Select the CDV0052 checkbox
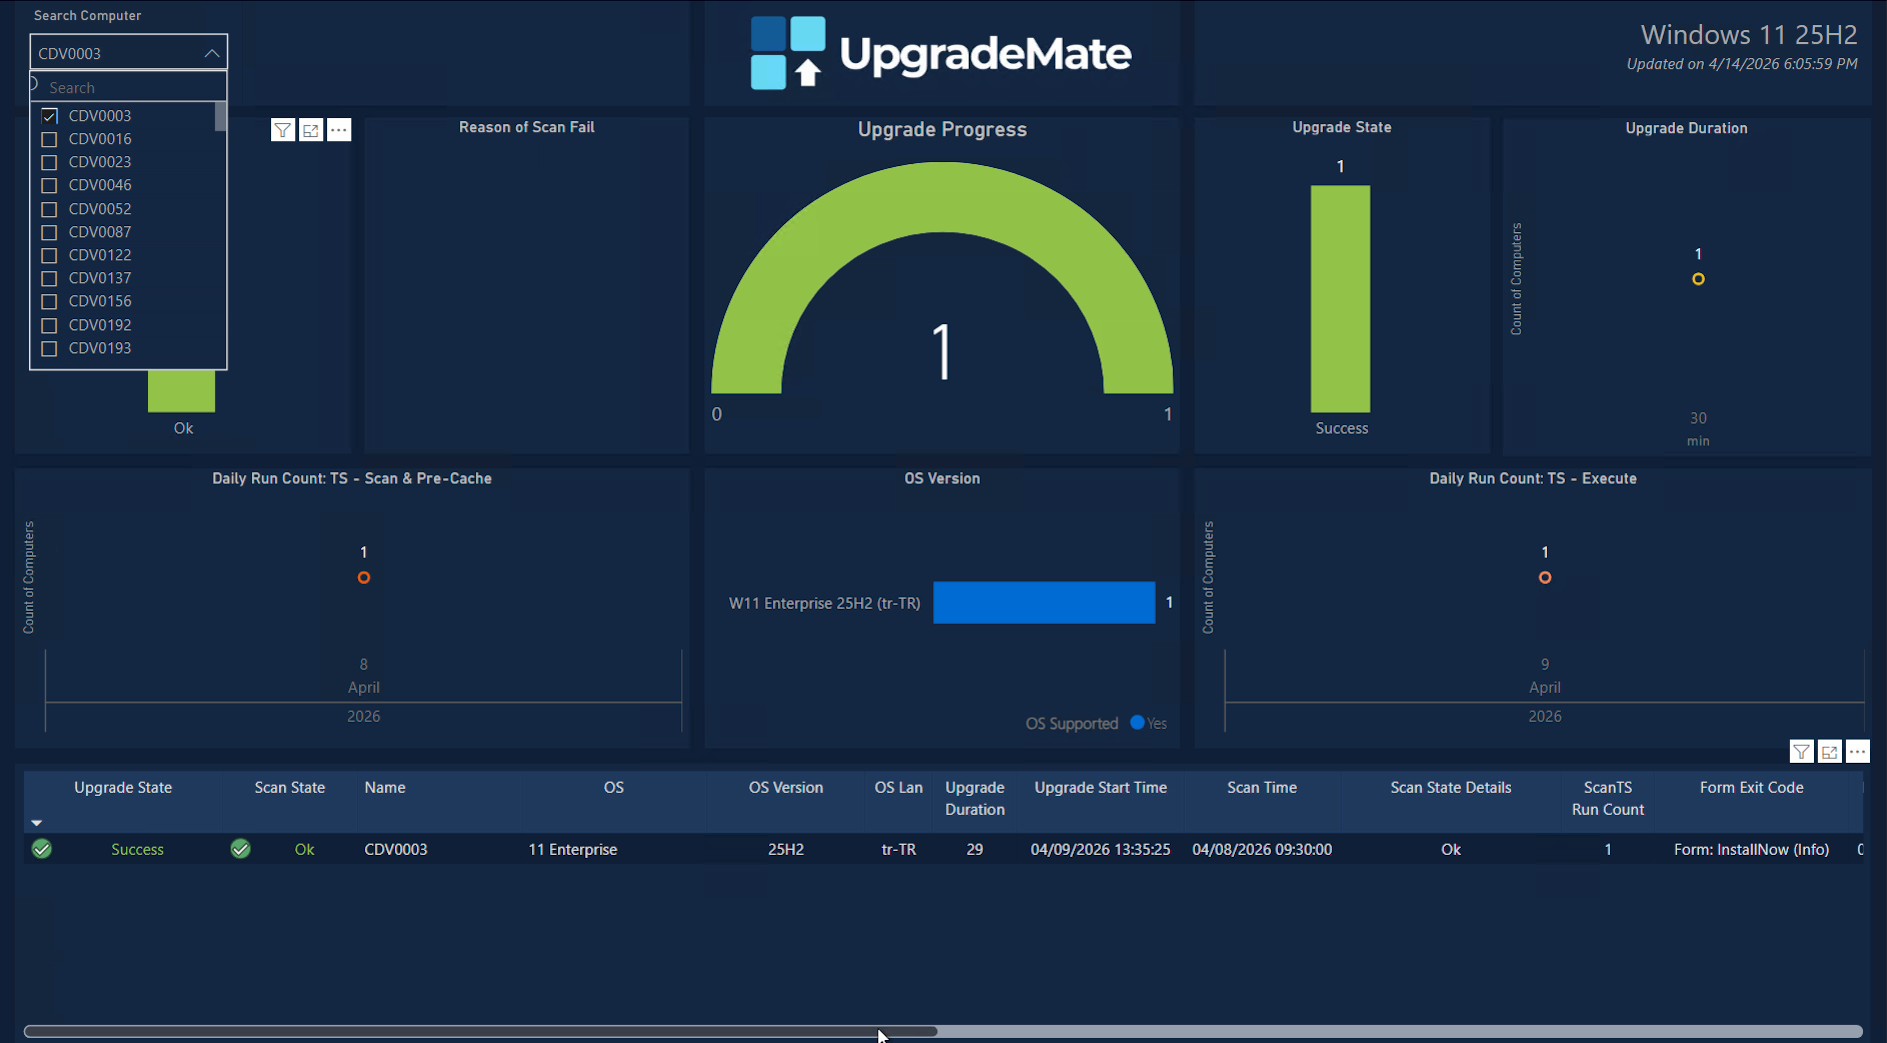The height and width of the screenshot is (1043, 1887). (x=49, y=209)
